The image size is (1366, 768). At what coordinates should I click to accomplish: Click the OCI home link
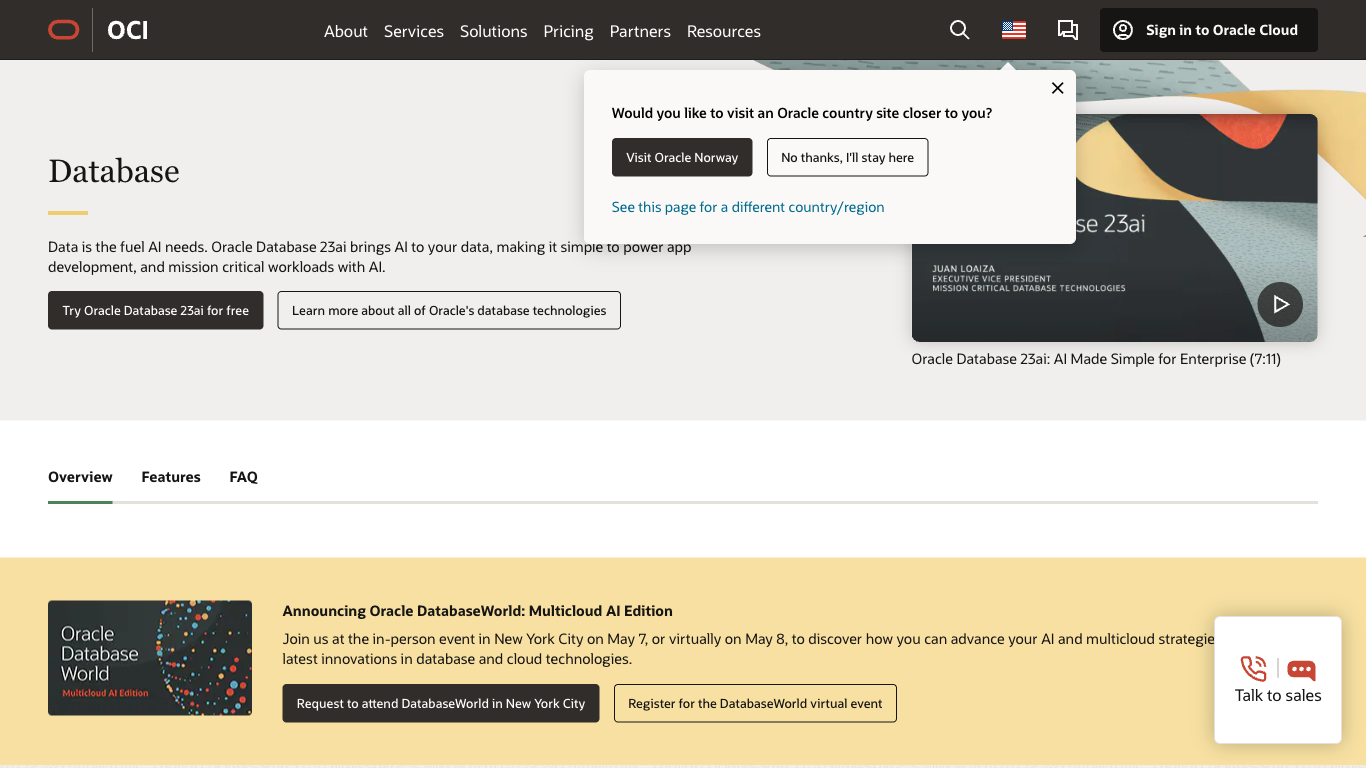coord(128,30)
